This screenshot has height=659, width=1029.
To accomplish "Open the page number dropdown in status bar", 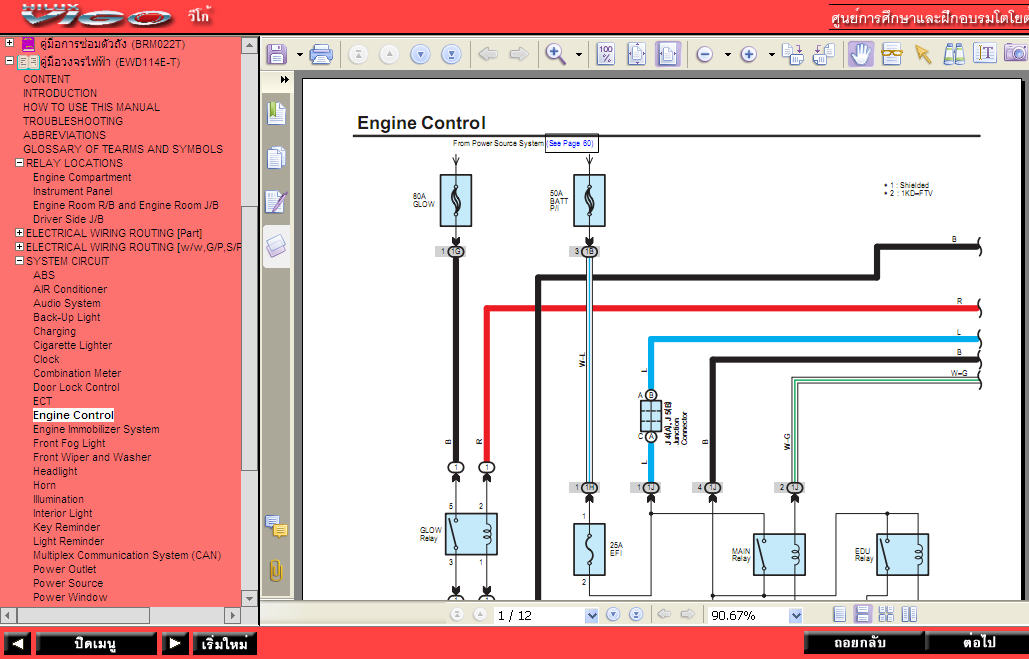I will [591, 615].
